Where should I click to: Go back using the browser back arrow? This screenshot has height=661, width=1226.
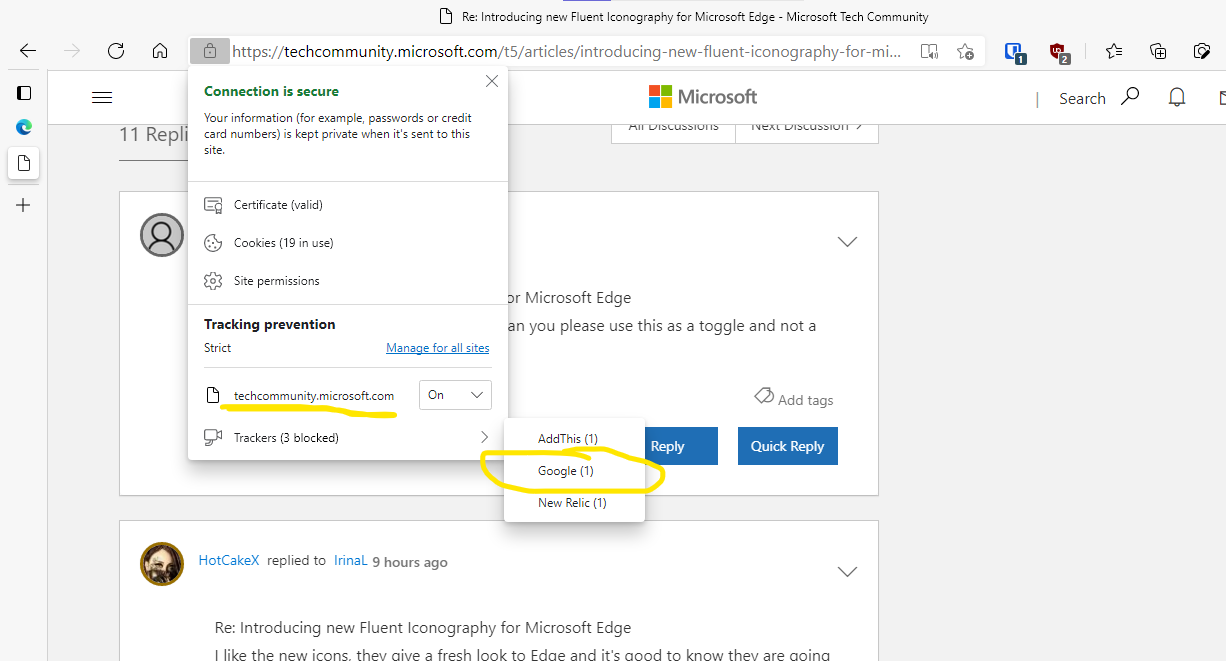tap(28, 51)
